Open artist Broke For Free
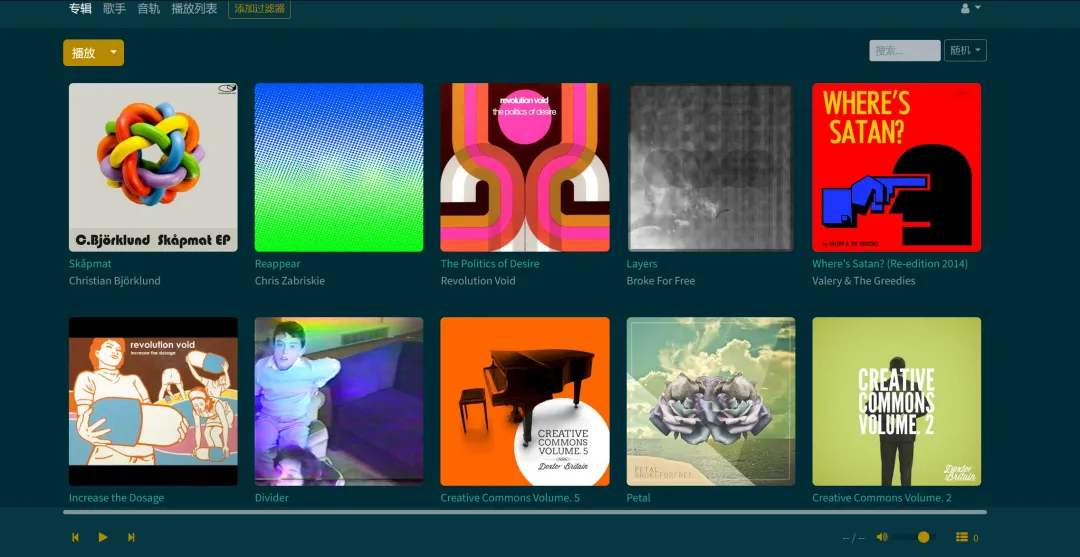The width and height of the screenshot is (1080, 557). (x=661, y=281)
